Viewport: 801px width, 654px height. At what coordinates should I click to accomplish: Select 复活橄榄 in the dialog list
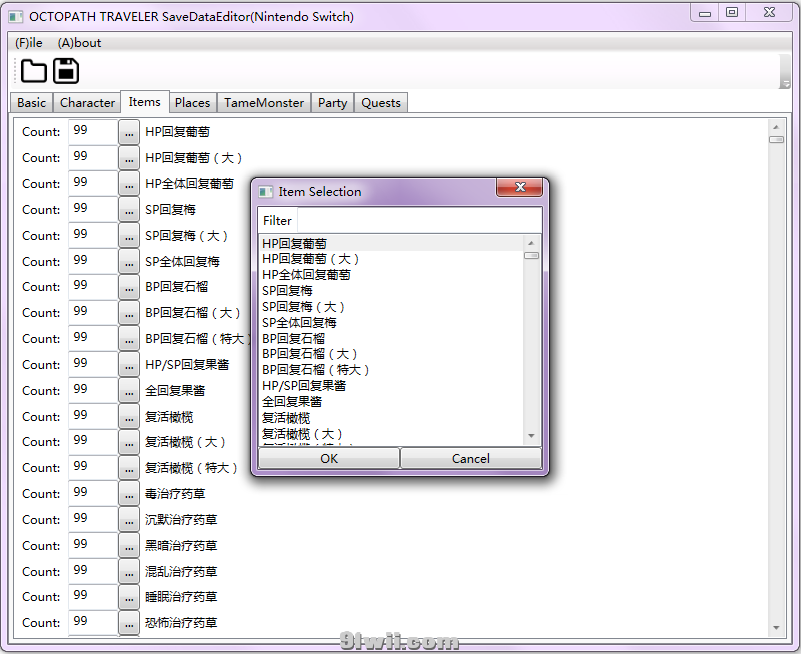(x=391, y=418)
